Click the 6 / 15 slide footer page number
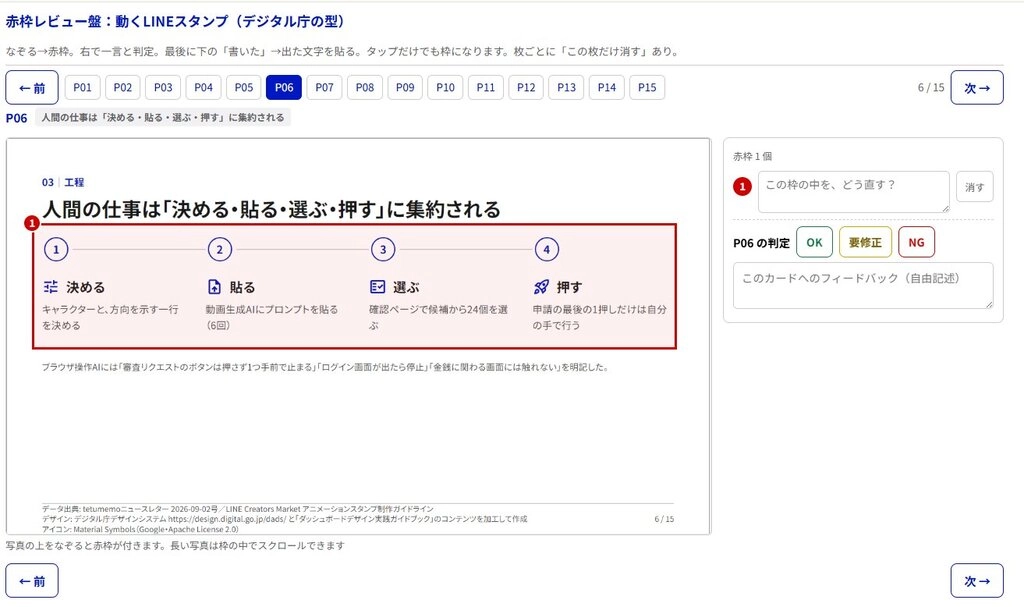 pos(664,519)
